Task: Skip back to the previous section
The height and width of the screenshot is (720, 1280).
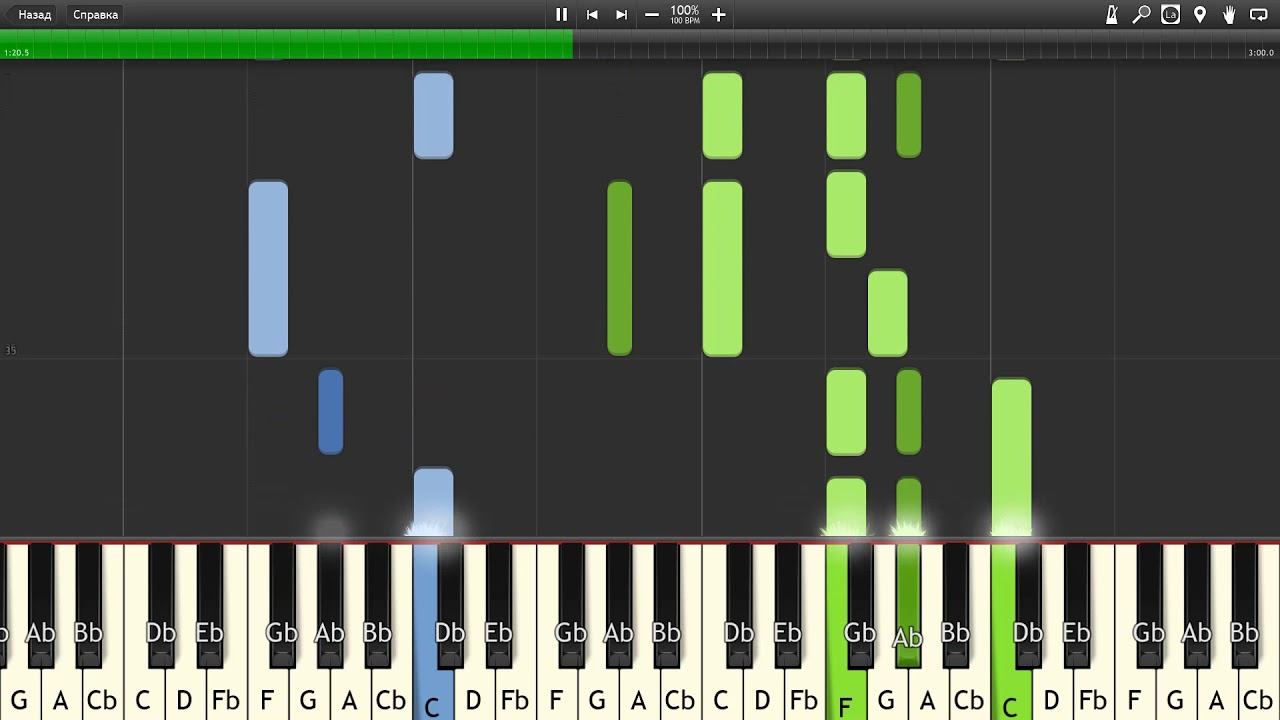Action: tap(592, 14)
